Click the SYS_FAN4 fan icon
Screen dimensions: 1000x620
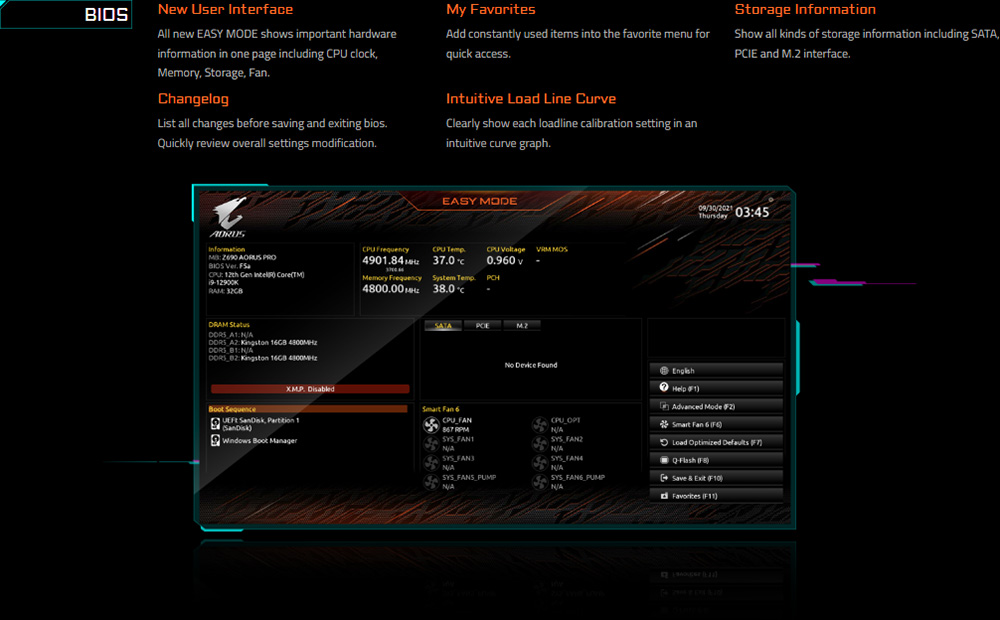[x=540, y=463]
